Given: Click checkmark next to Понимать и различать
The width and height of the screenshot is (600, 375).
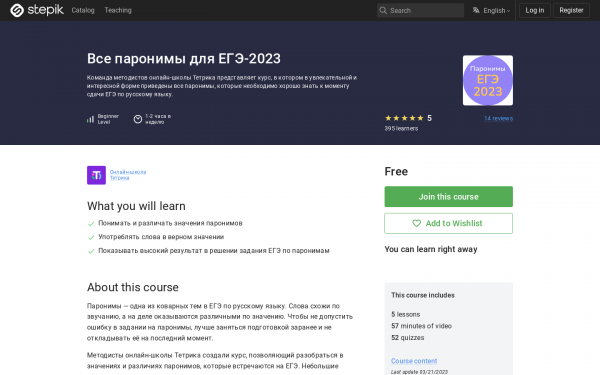Looking at the screenshot, I should [91, 223].
